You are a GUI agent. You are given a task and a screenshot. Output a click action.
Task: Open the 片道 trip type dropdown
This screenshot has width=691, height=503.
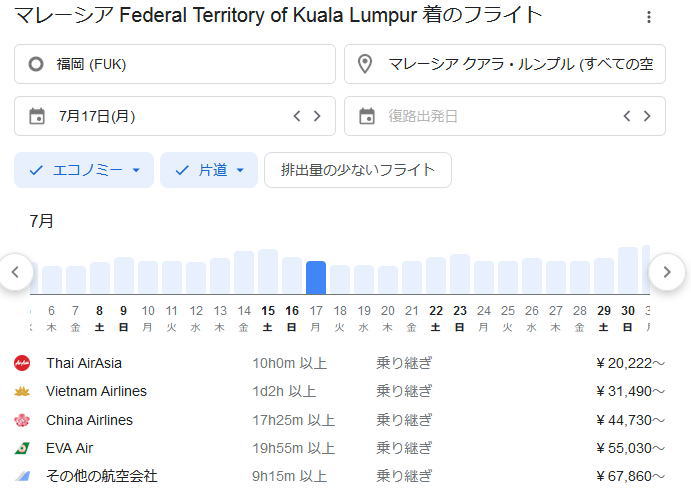click(209, 170)
